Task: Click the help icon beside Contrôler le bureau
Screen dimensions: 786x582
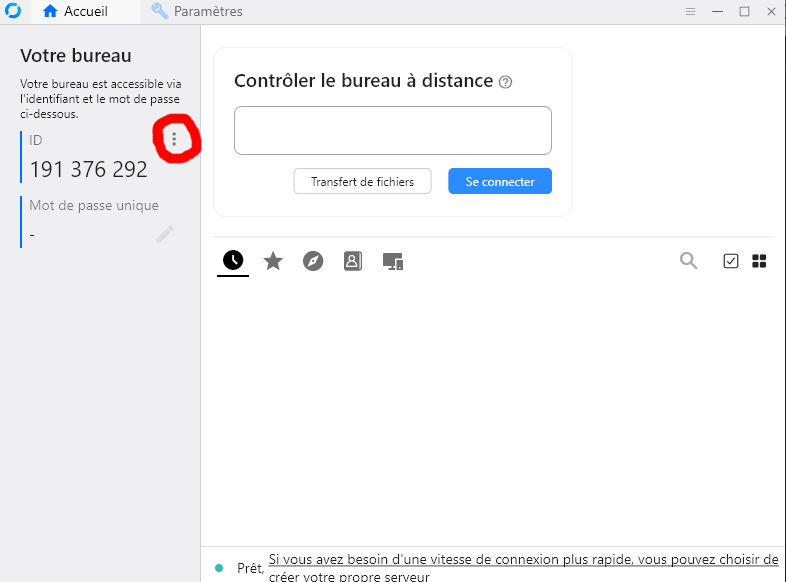Action: point(505,82)
